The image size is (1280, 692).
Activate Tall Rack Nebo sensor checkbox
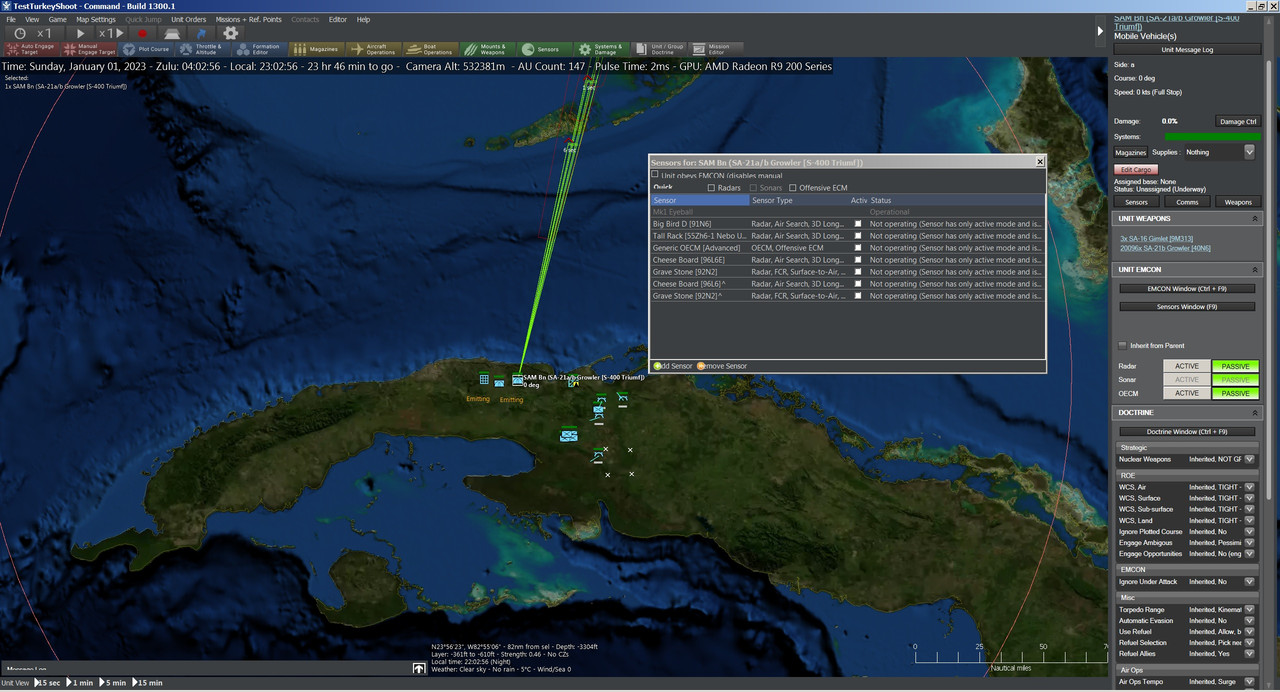(858, 236)
